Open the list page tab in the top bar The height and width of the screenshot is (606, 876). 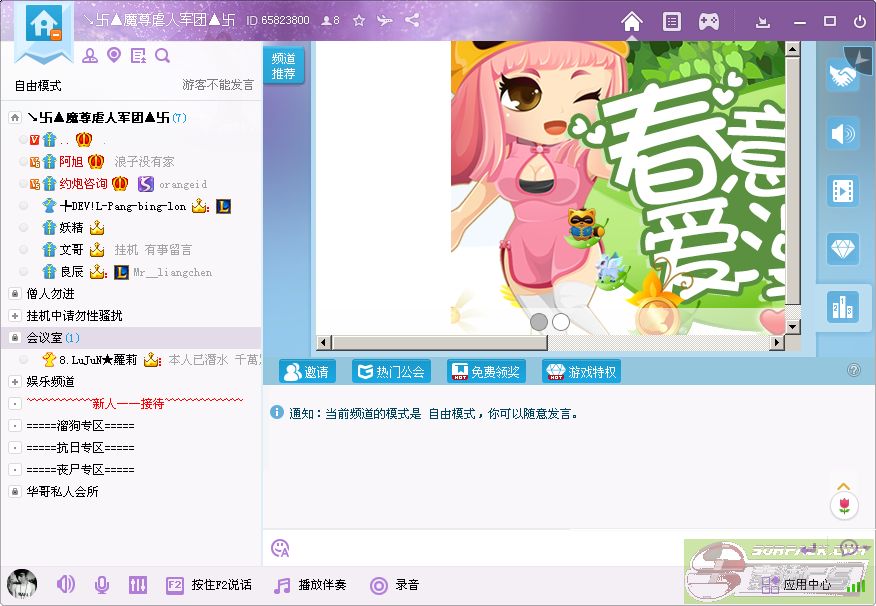(x=672, y=22)
